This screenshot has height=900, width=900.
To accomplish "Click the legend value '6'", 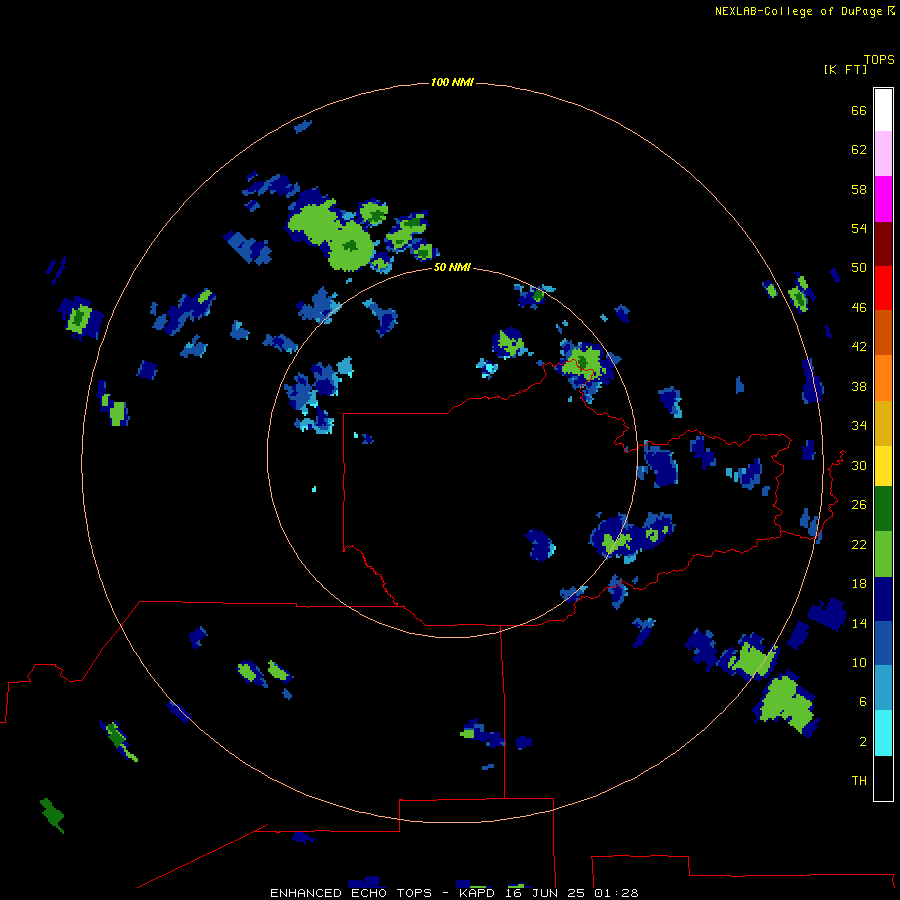I will click(863, 702).
